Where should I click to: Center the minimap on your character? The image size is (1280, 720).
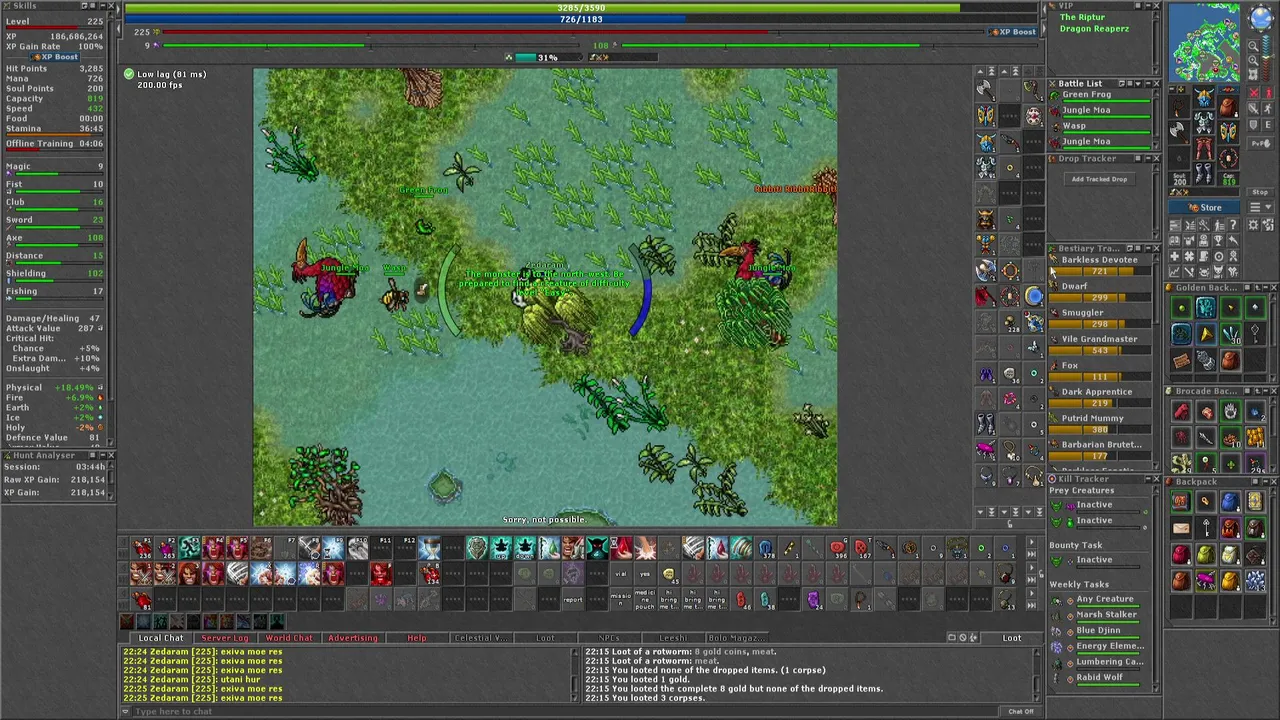[1254, 74]
